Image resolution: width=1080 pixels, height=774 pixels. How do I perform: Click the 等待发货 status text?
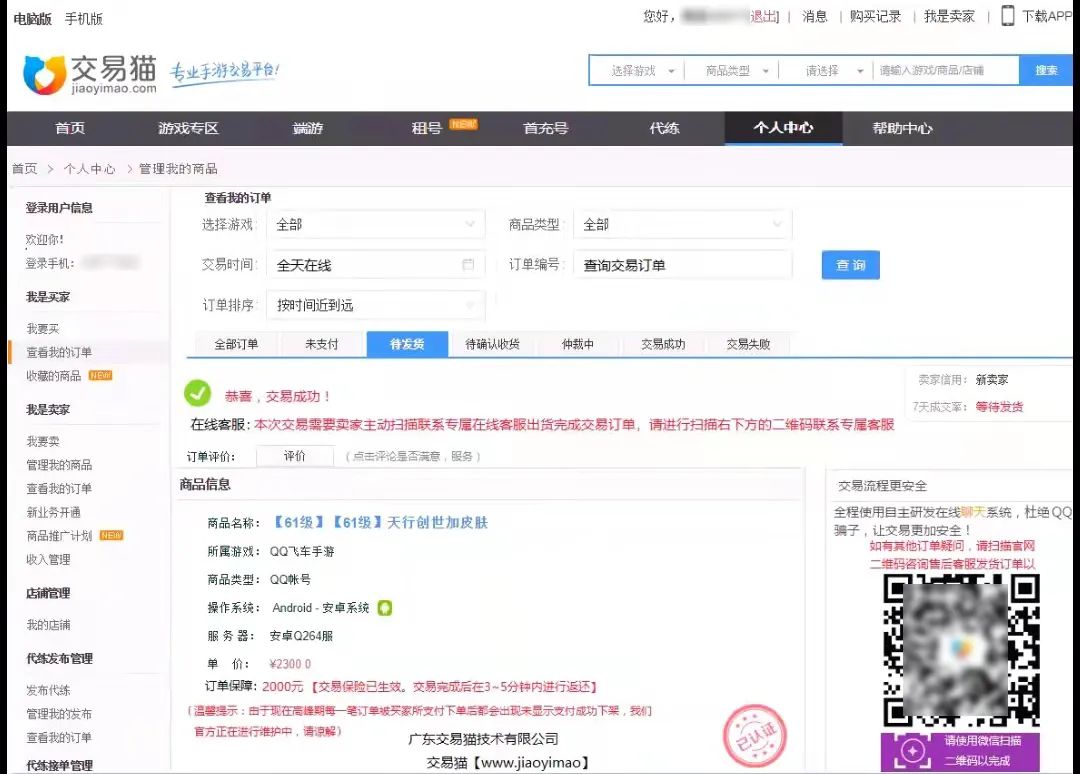(x=999, y=407)
